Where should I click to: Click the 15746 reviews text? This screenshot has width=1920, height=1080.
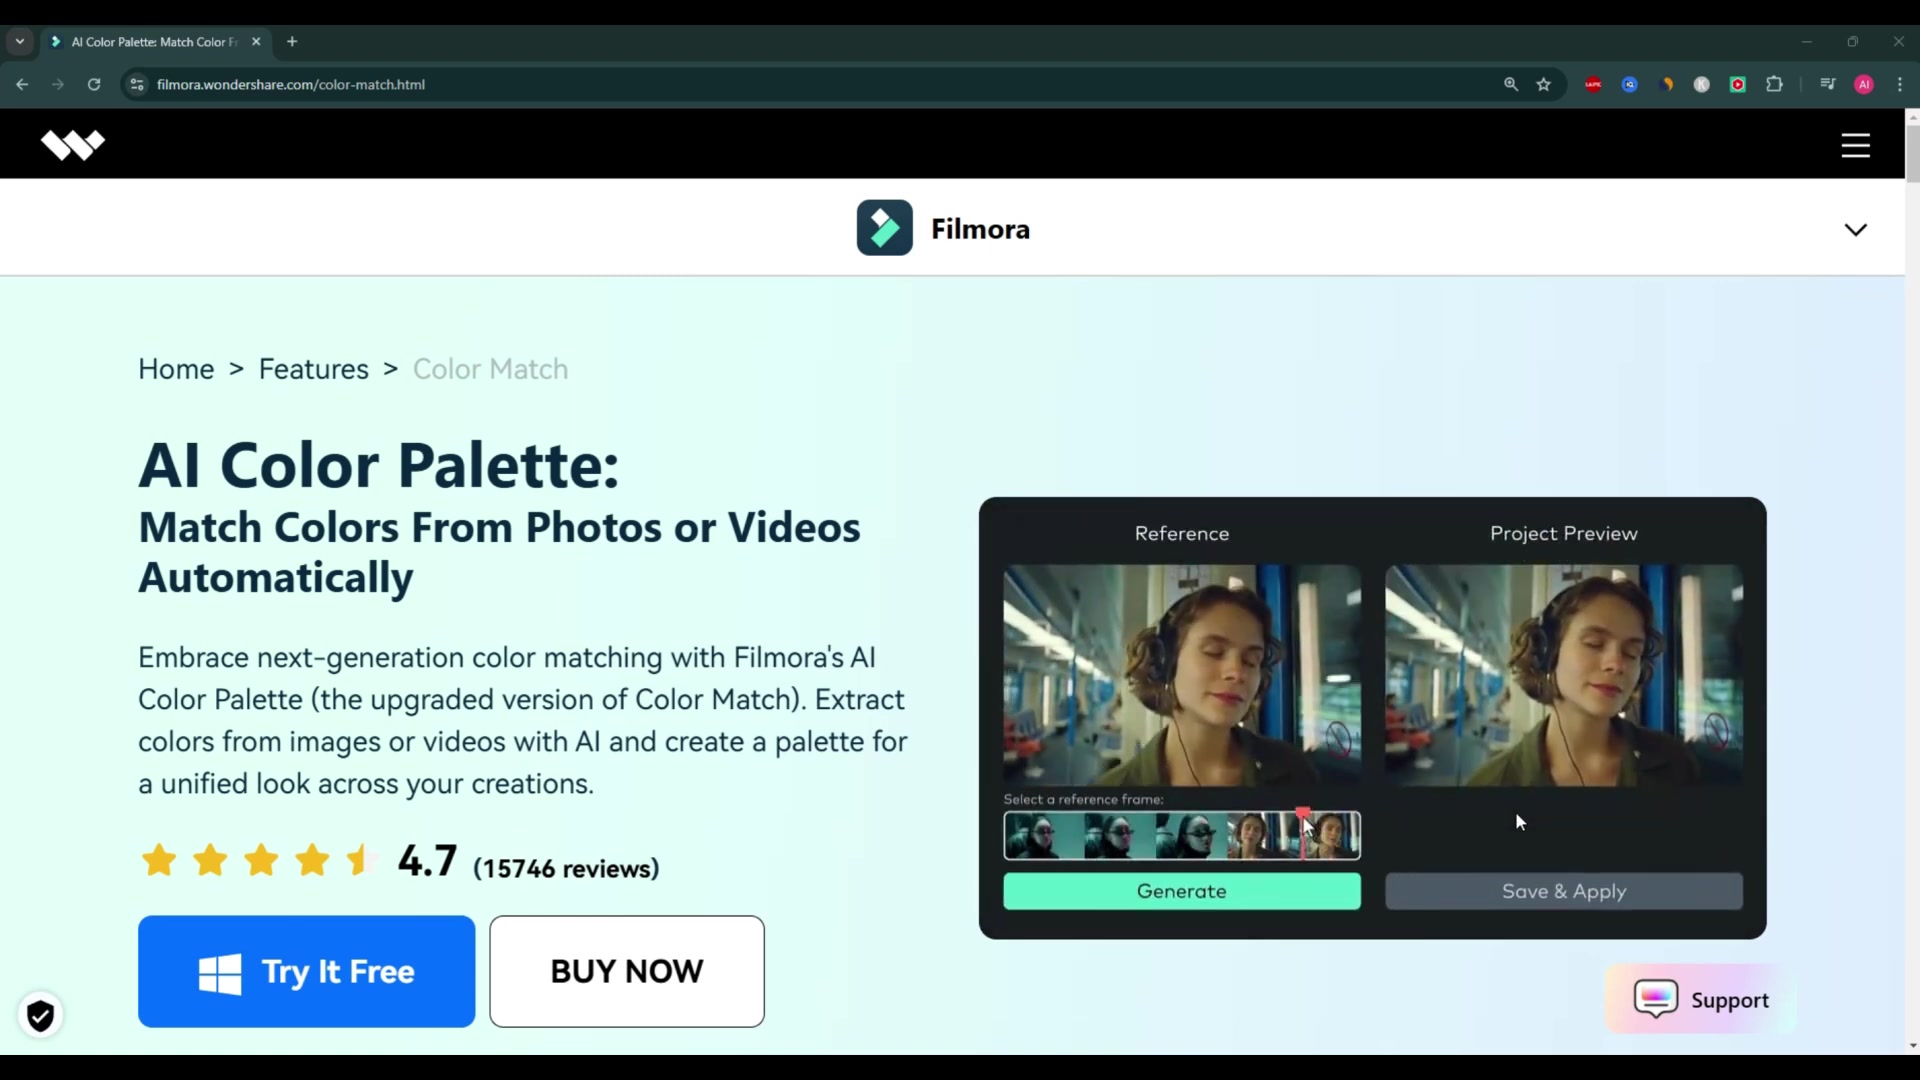coord(566,868)
